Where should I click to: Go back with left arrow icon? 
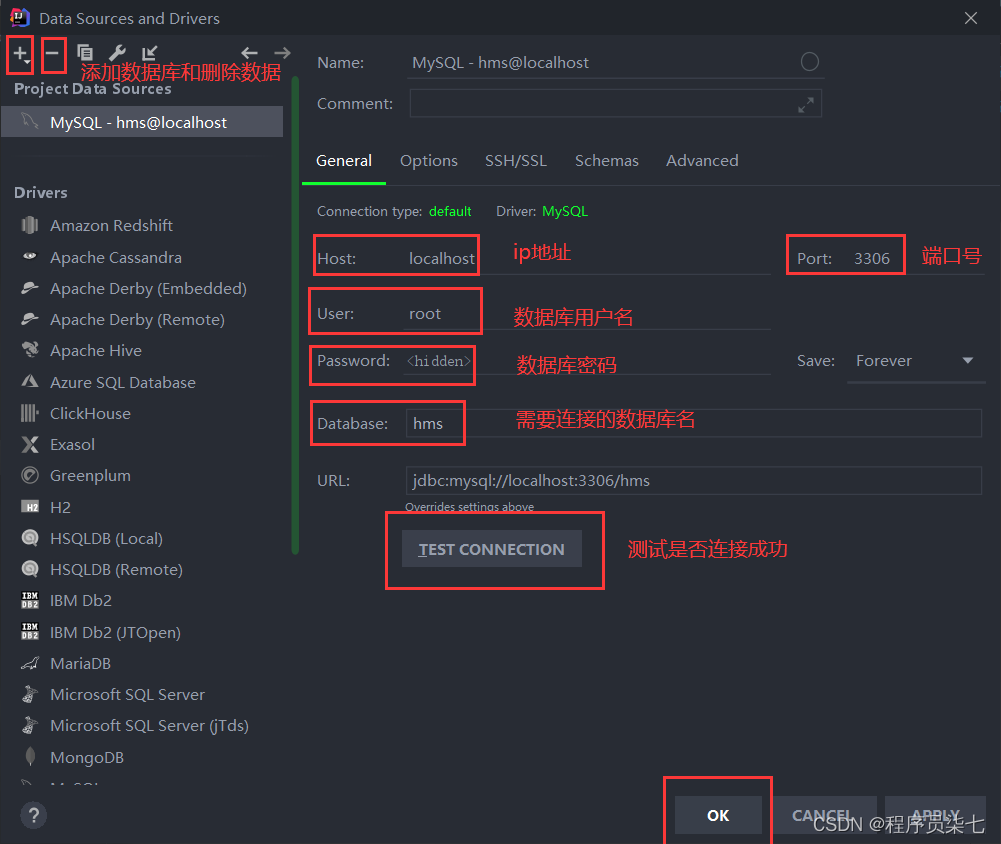point(249,53)
